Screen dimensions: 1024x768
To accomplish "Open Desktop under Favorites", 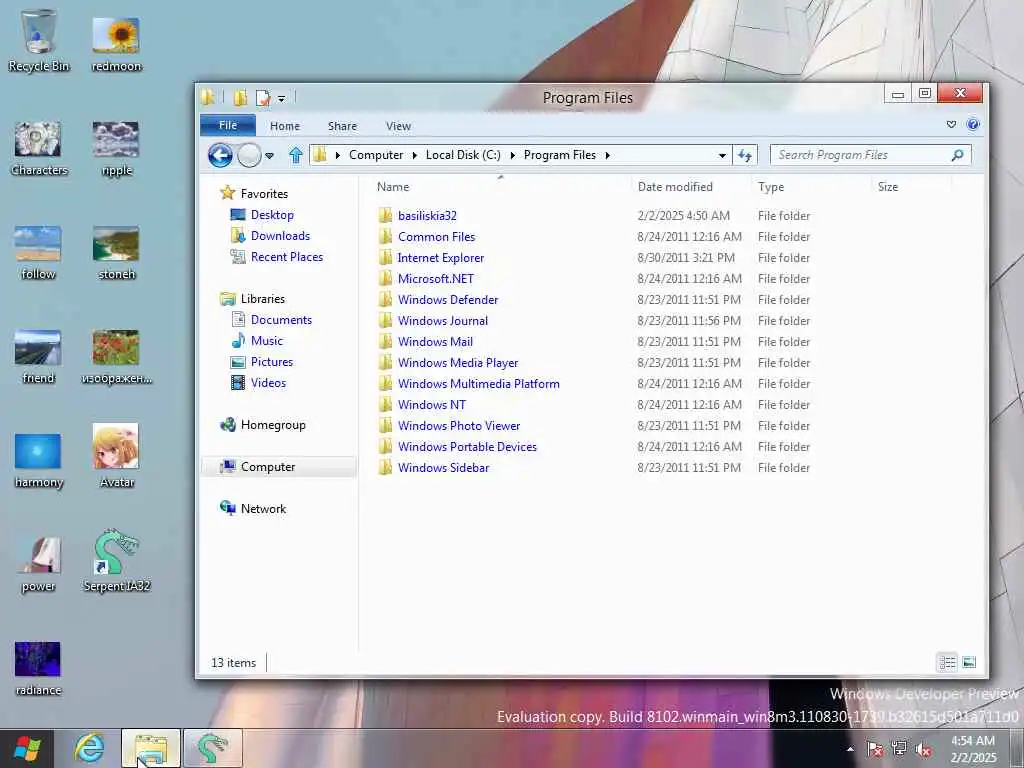I will point(272,215).
